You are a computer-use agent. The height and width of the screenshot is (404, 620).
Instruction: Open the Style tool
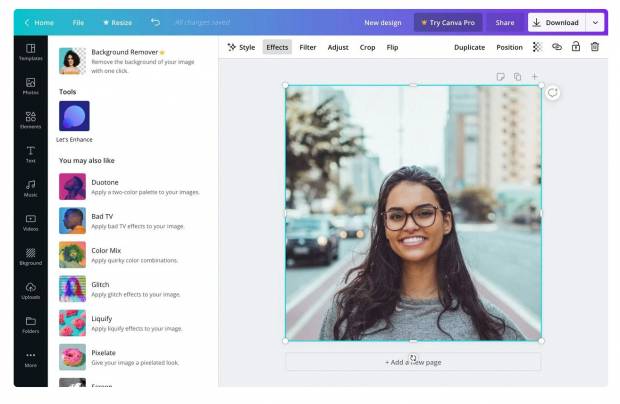pyautogui.click(x=241, y=47)
